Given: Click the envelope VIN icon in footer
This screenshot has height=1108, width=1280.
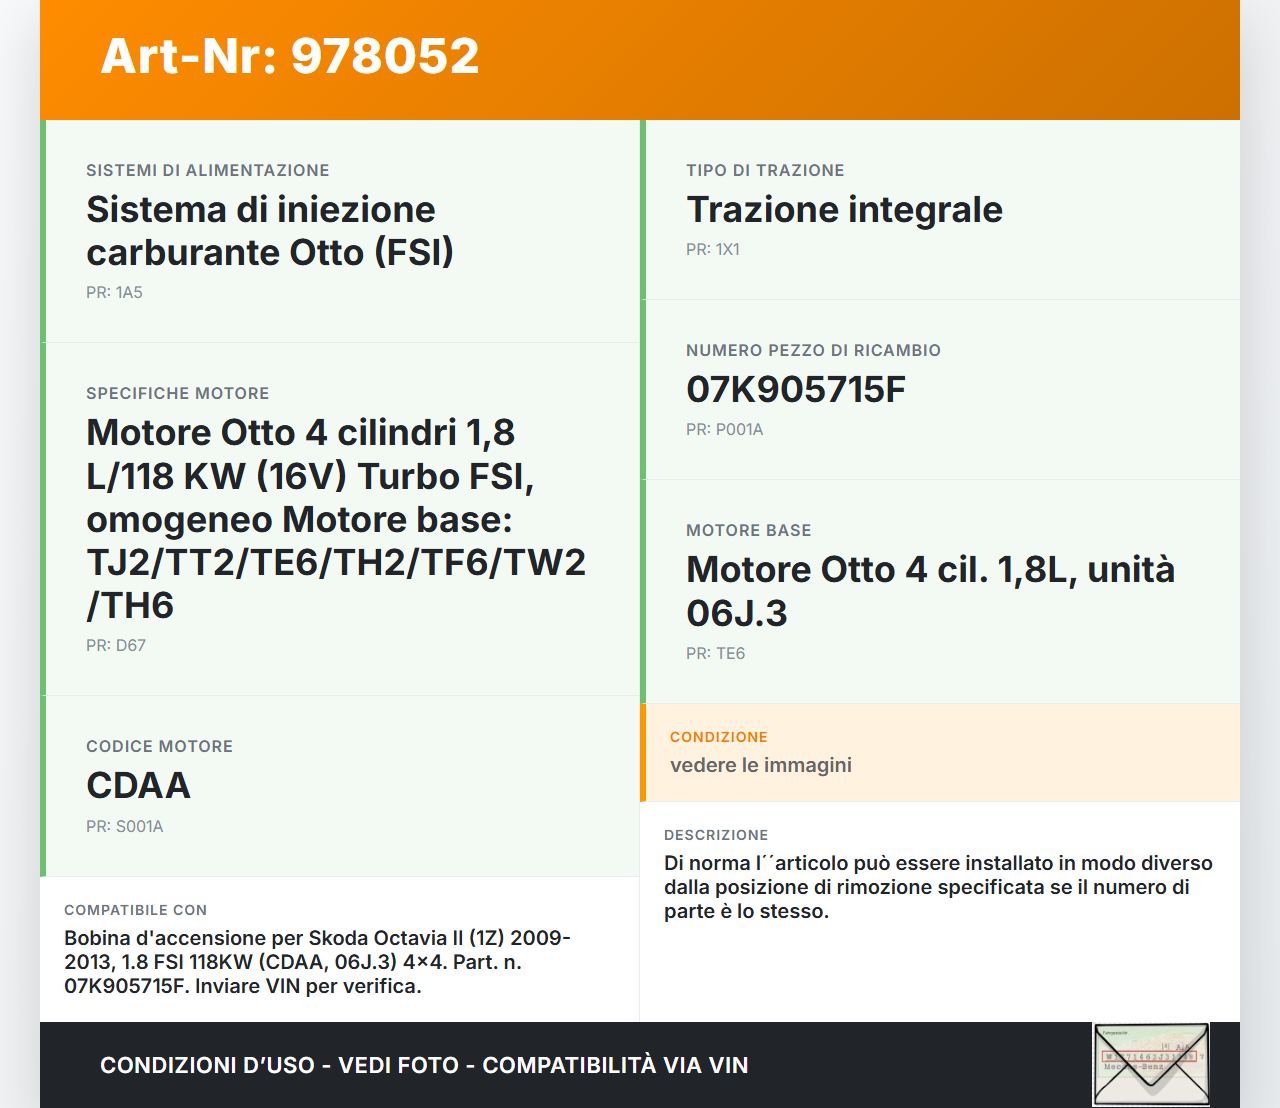Looking at the screenshot, I should click(x=1151, y=1064).
